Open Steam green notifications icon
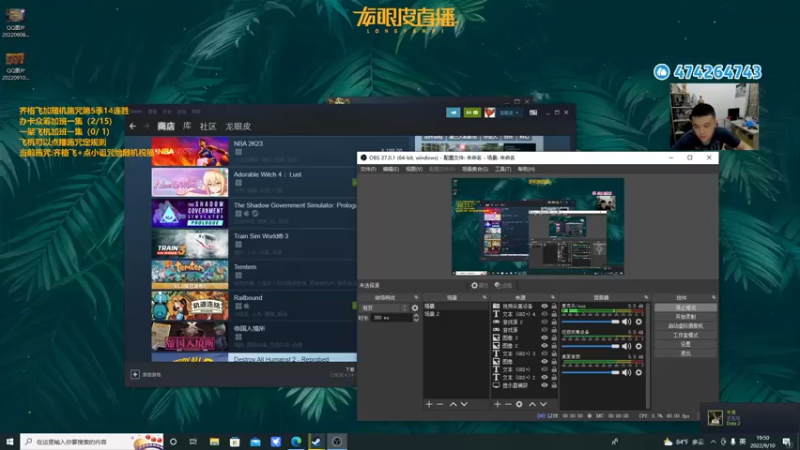The height and width of the screenshot is (450, 800). [x=472, y=112]
